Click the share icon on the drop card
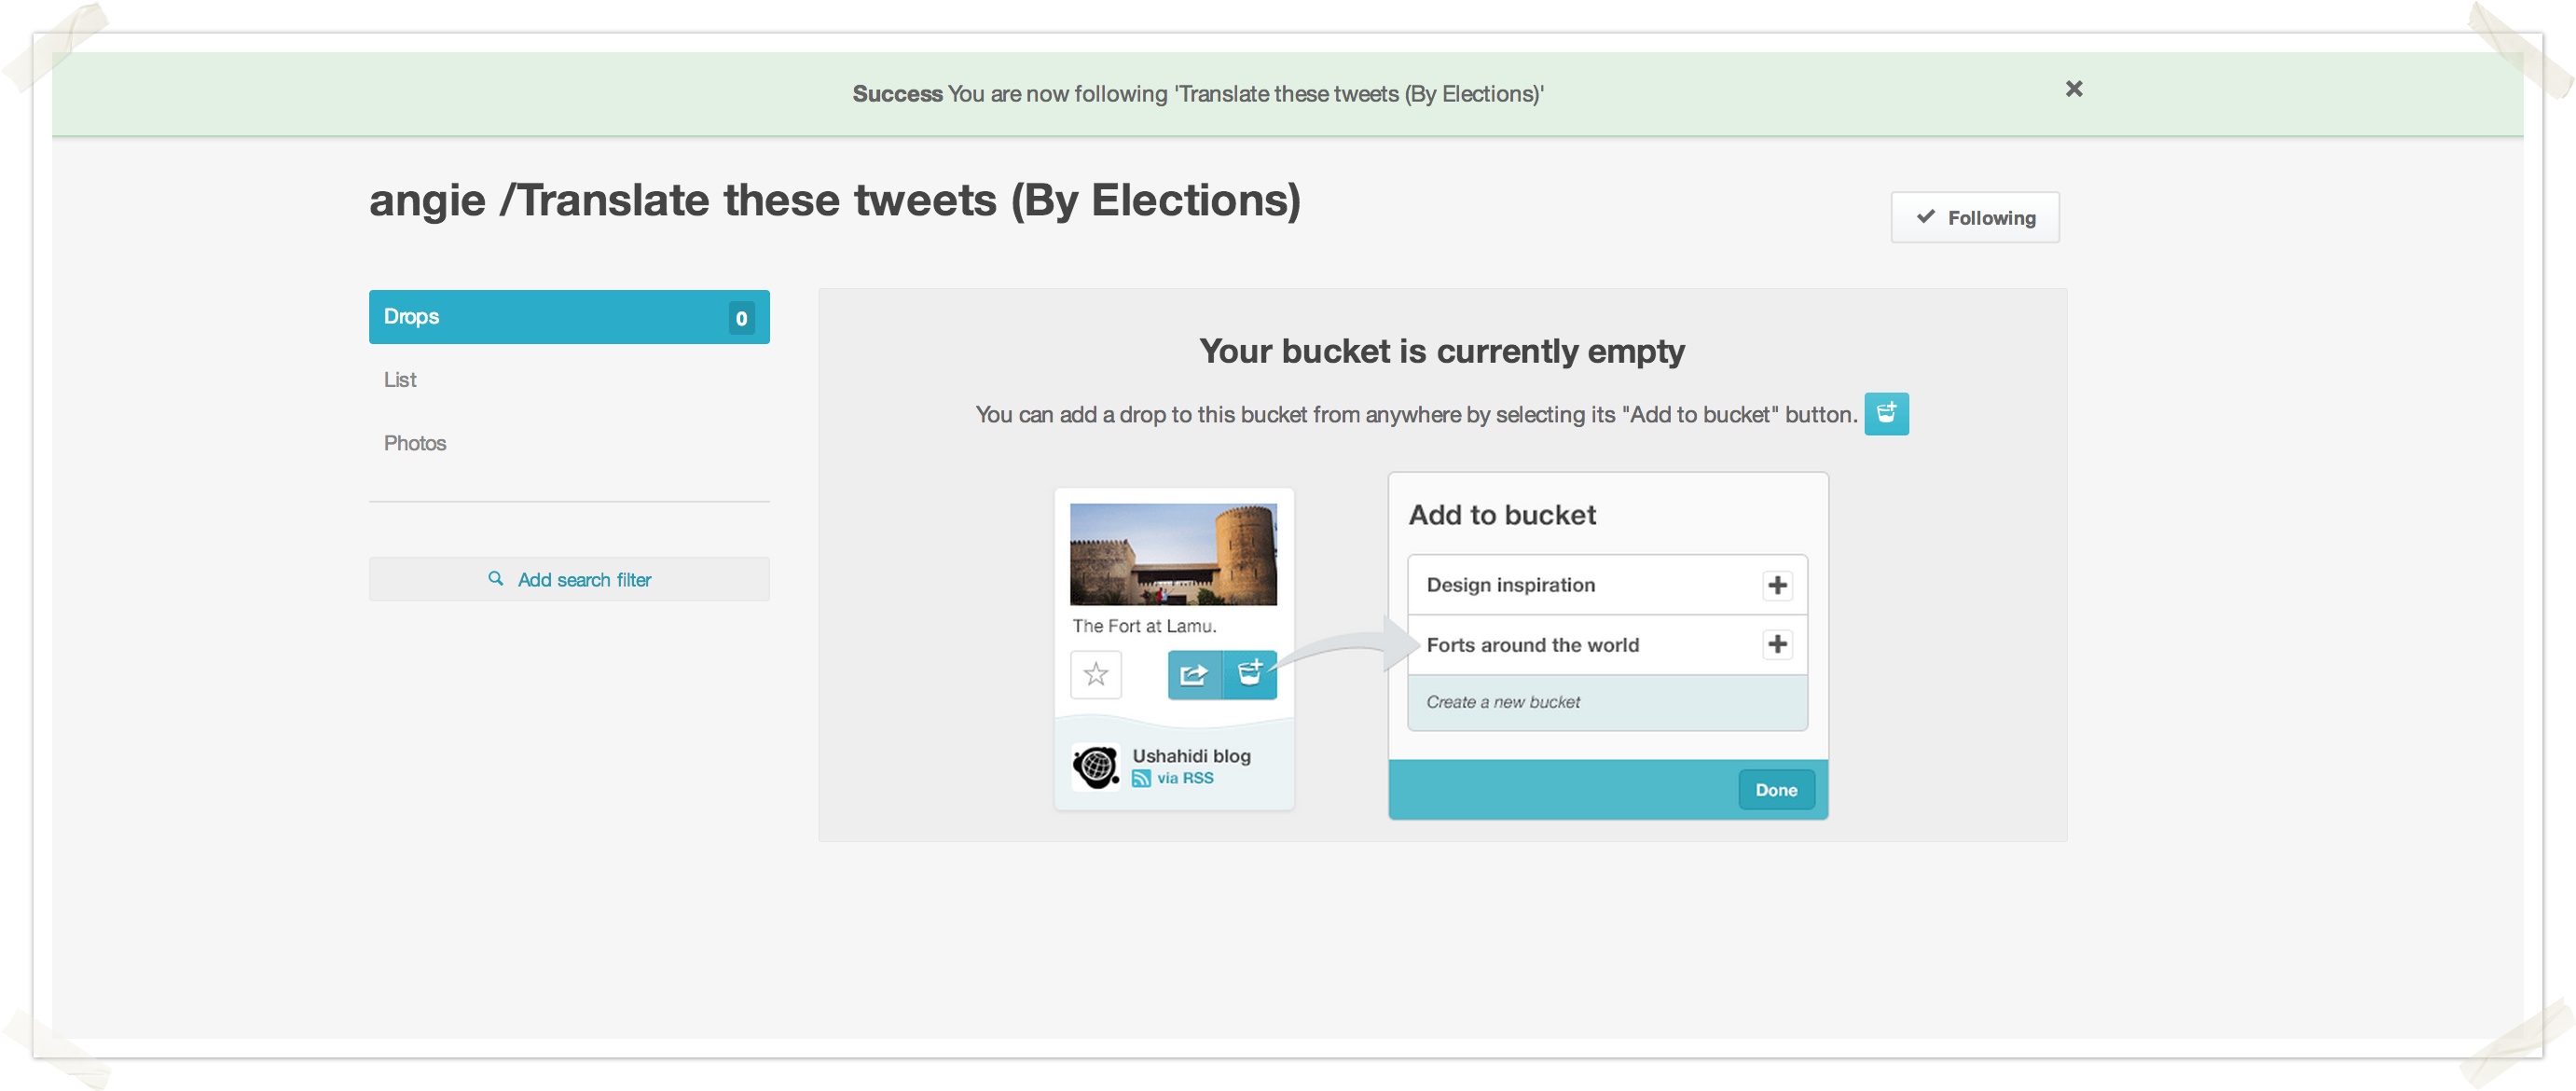 [1194, 675]
